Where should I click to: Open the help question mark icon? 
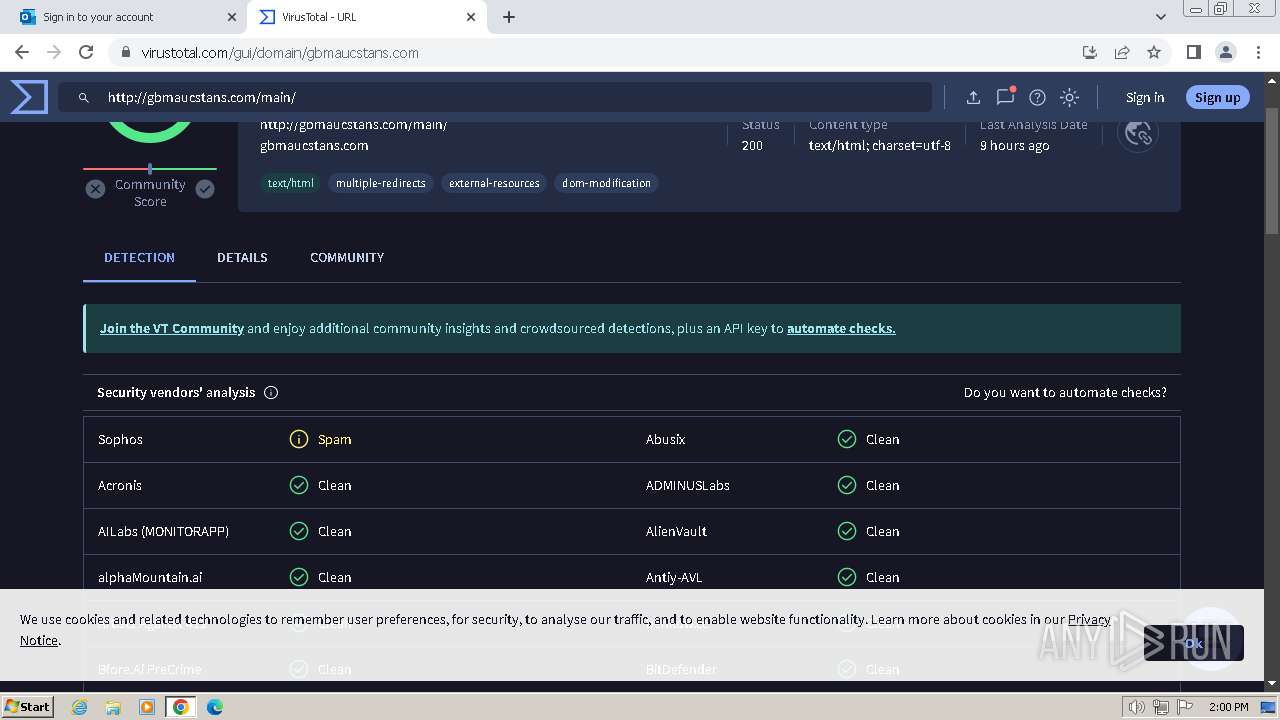tap(1037, 97)
